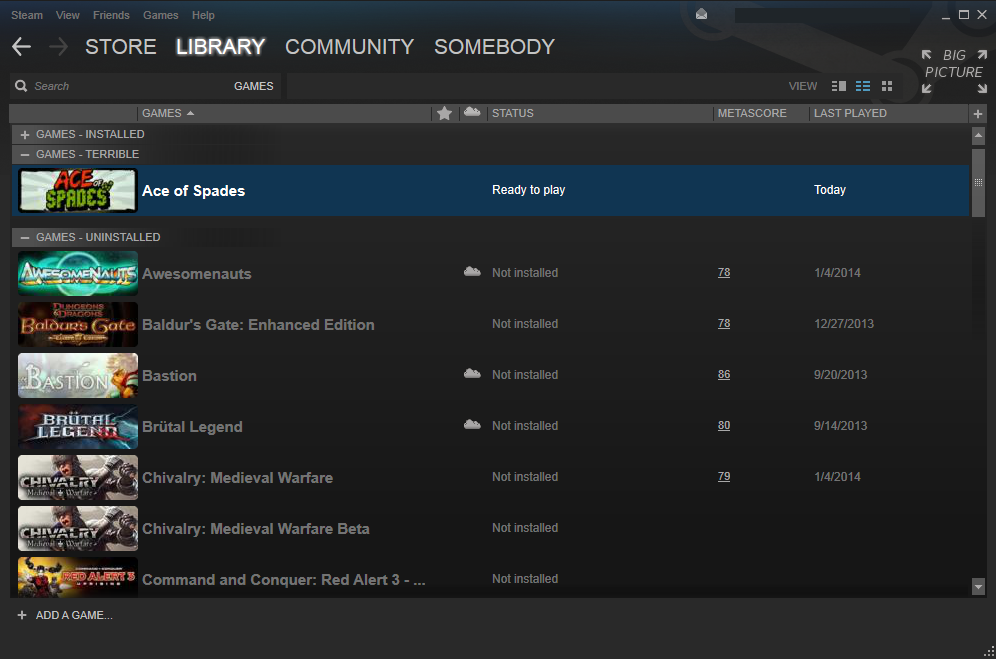Open the View menu
996x659 pixels.
(x=67, y=15)
